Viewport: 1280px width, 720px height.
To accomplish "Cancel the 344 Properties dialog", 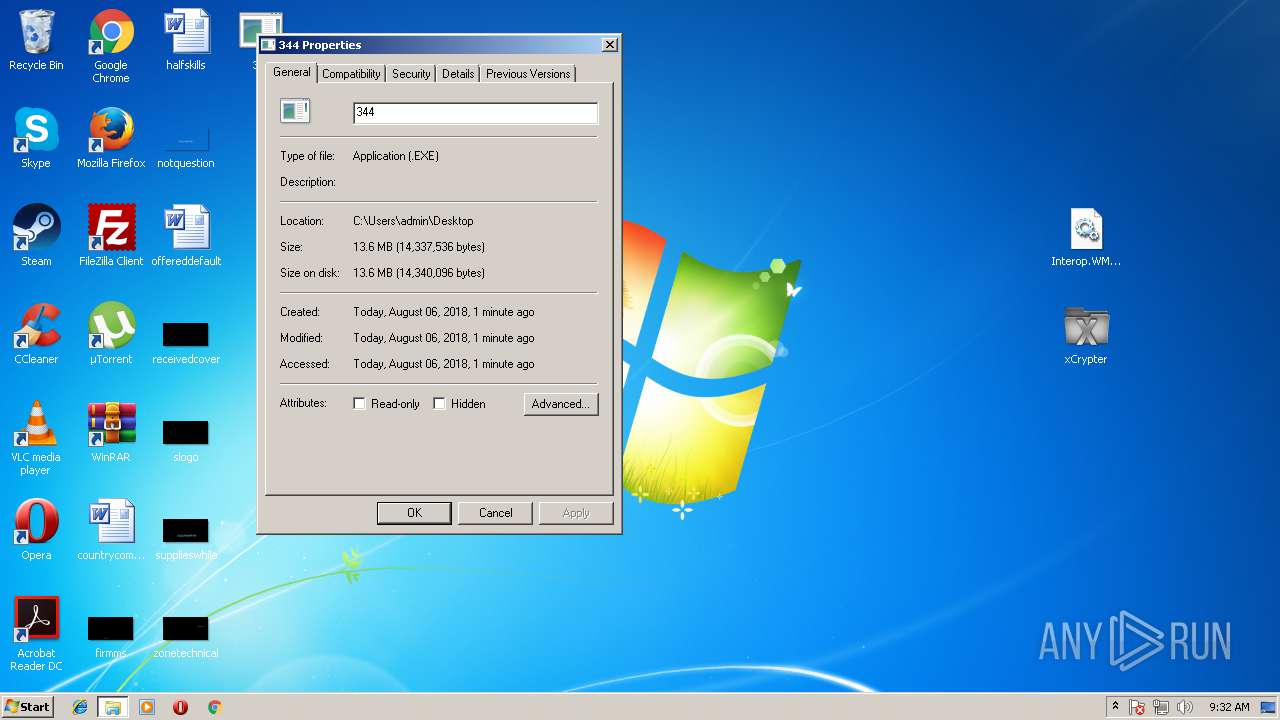I will (495, 513).
